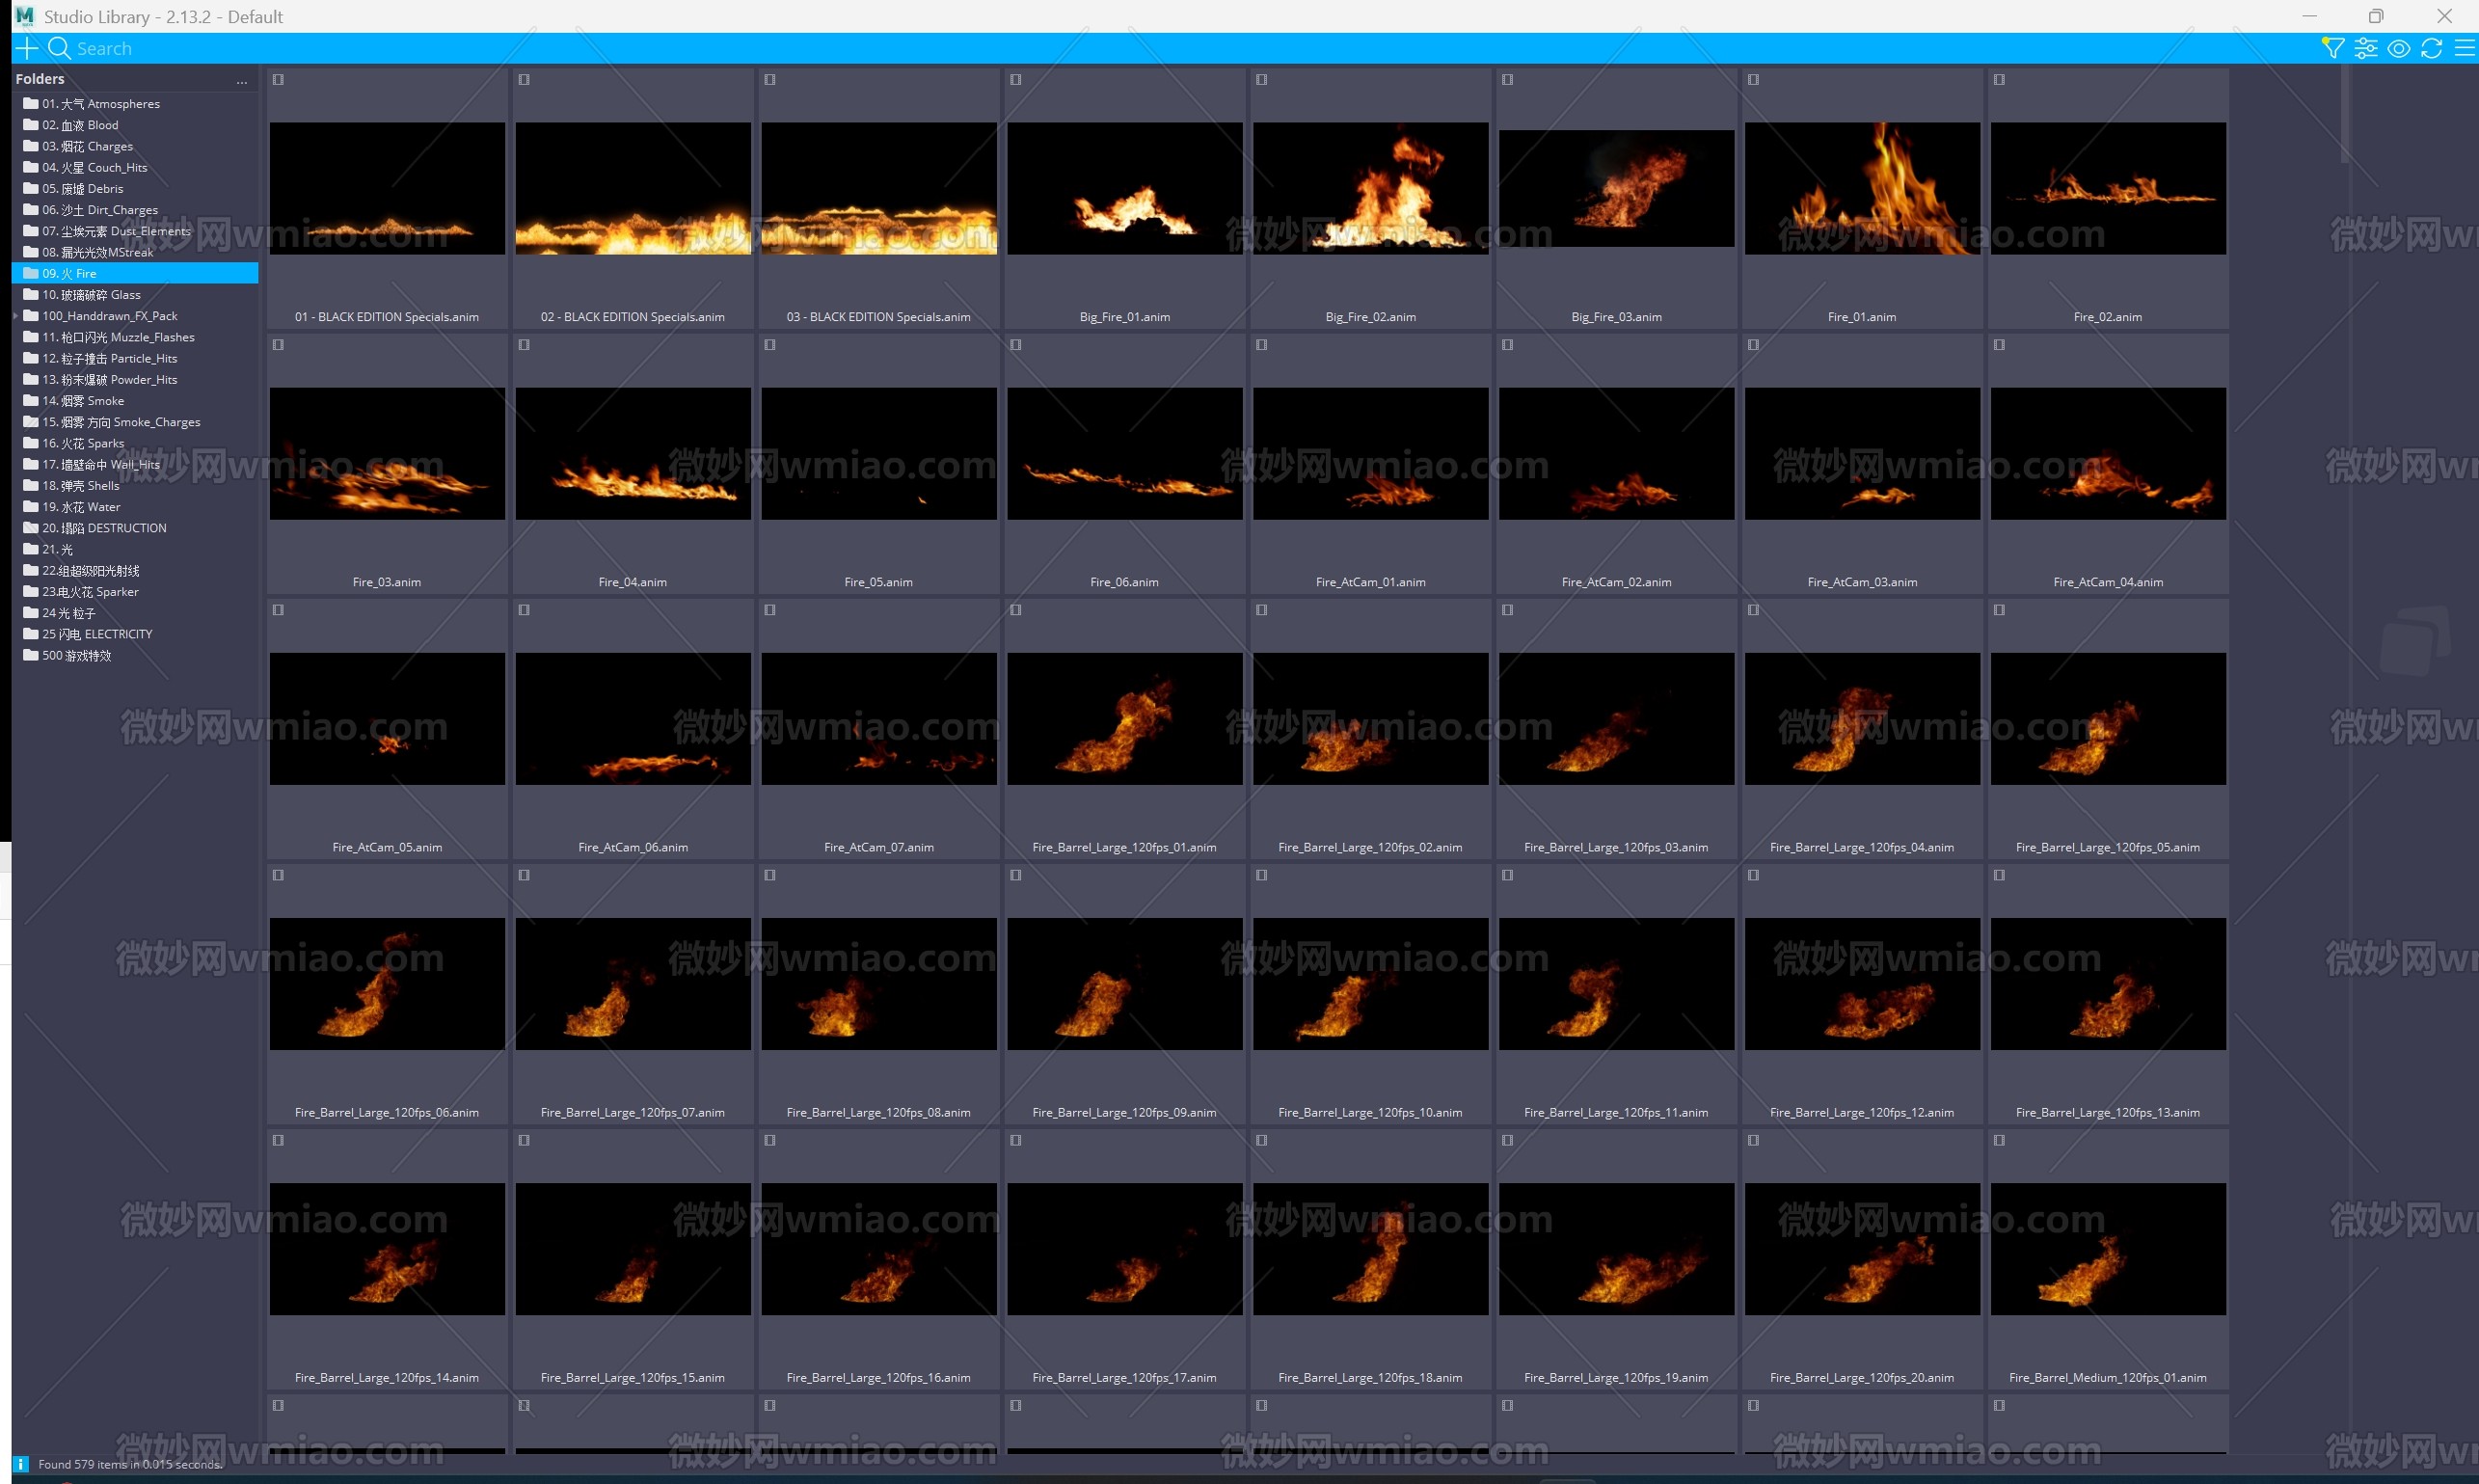Click the Fire_Barrel_Large_120fps_12.anim thumbnail
The width and height of the screenshot is (2479, 1484).
[1862, 983]
